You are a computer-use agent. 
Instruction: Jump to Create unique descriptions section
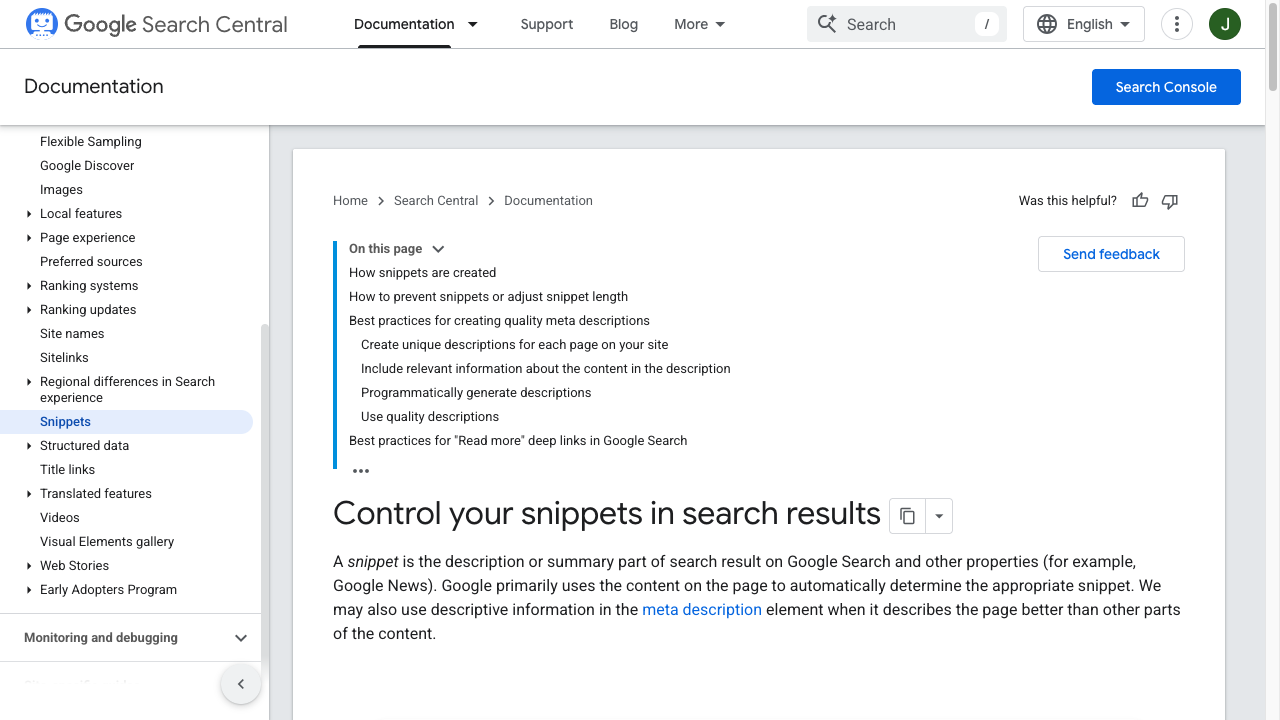point(514,345)
